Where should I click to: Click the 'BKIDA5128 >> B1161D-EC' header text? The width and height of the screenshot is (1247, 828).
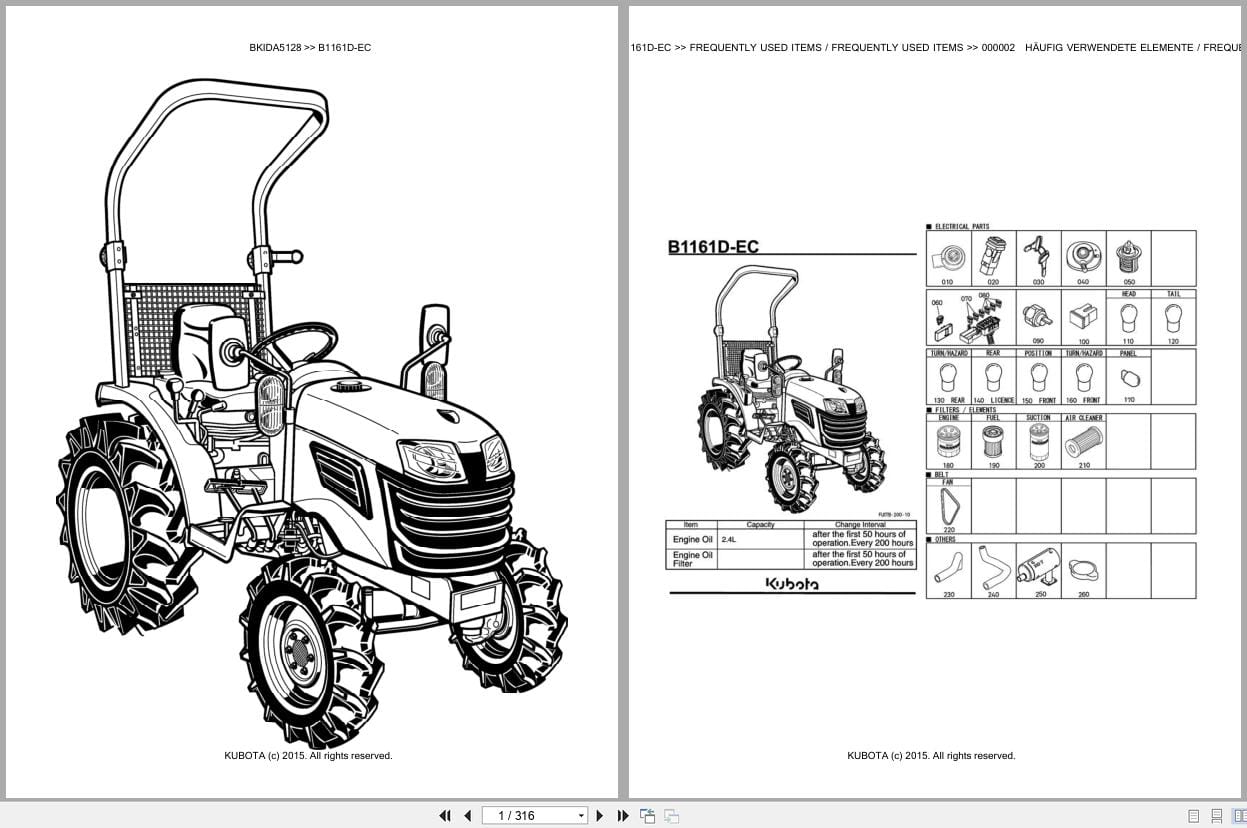[310, 47]
